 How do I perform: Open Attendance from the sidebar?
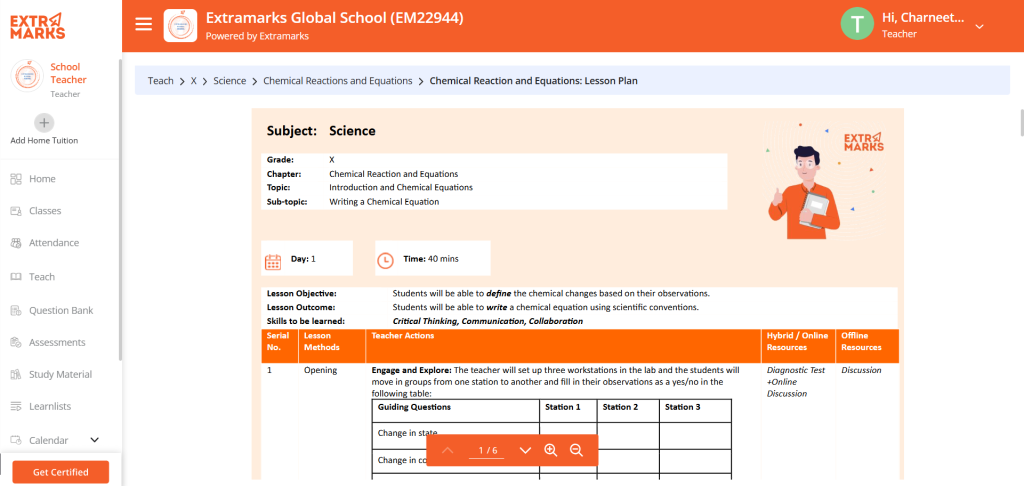54,242
